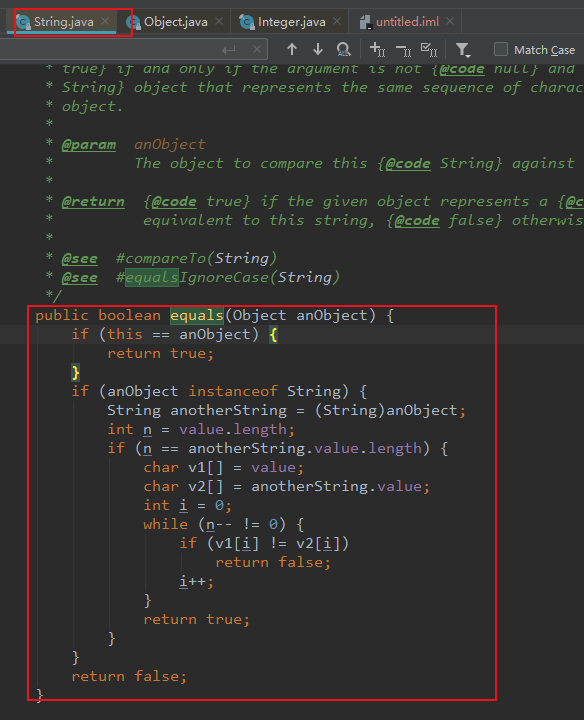The width and height of the screenshot is (584, 720).
Task: Switch to the Object.java tab
Action: pos(175,22)
